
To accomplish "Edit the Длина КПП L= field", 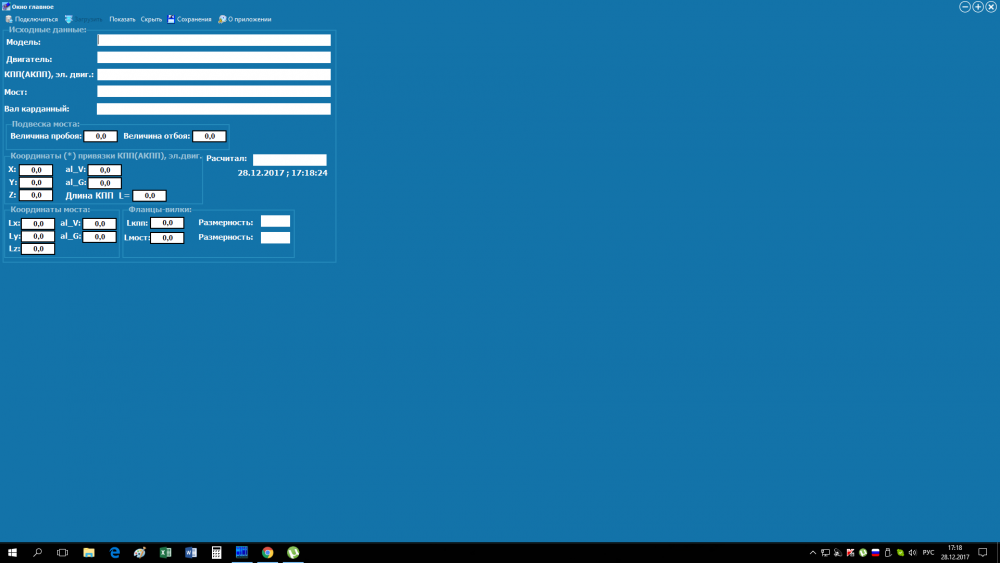I will (149, 196).
